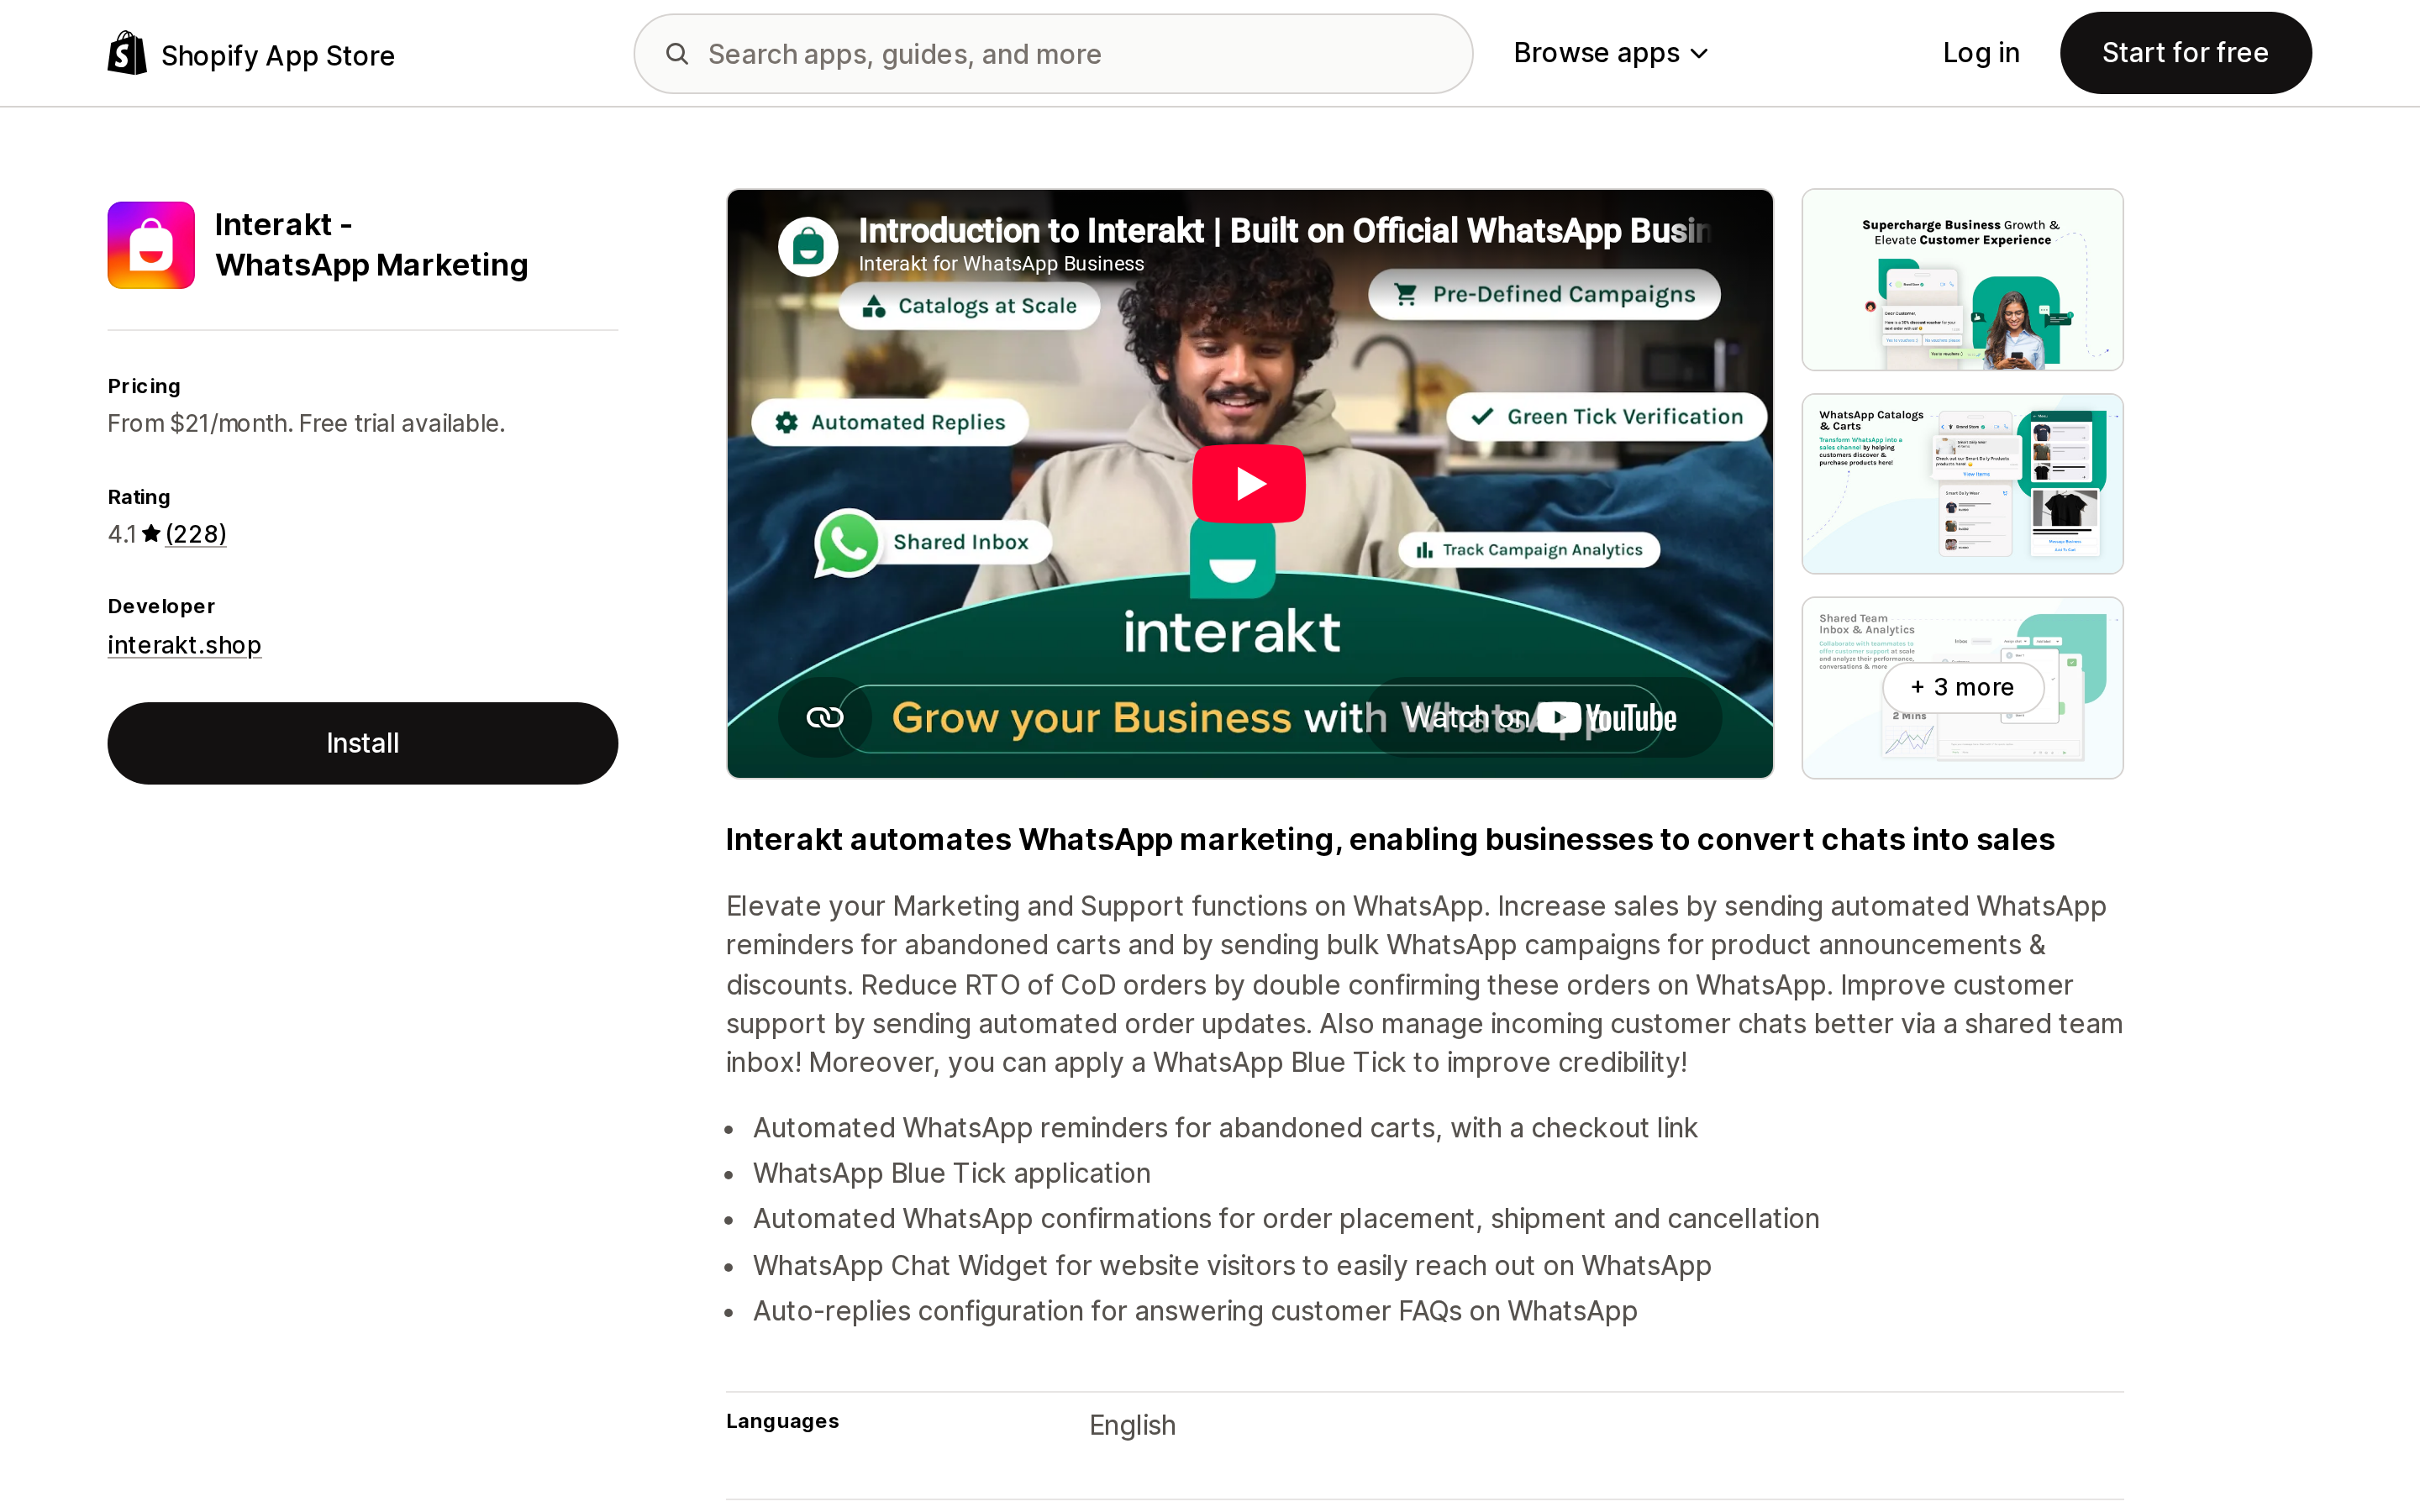Click the rating star icon
This screenshot has width=2420, height=1512.
[x=151, y=533]
